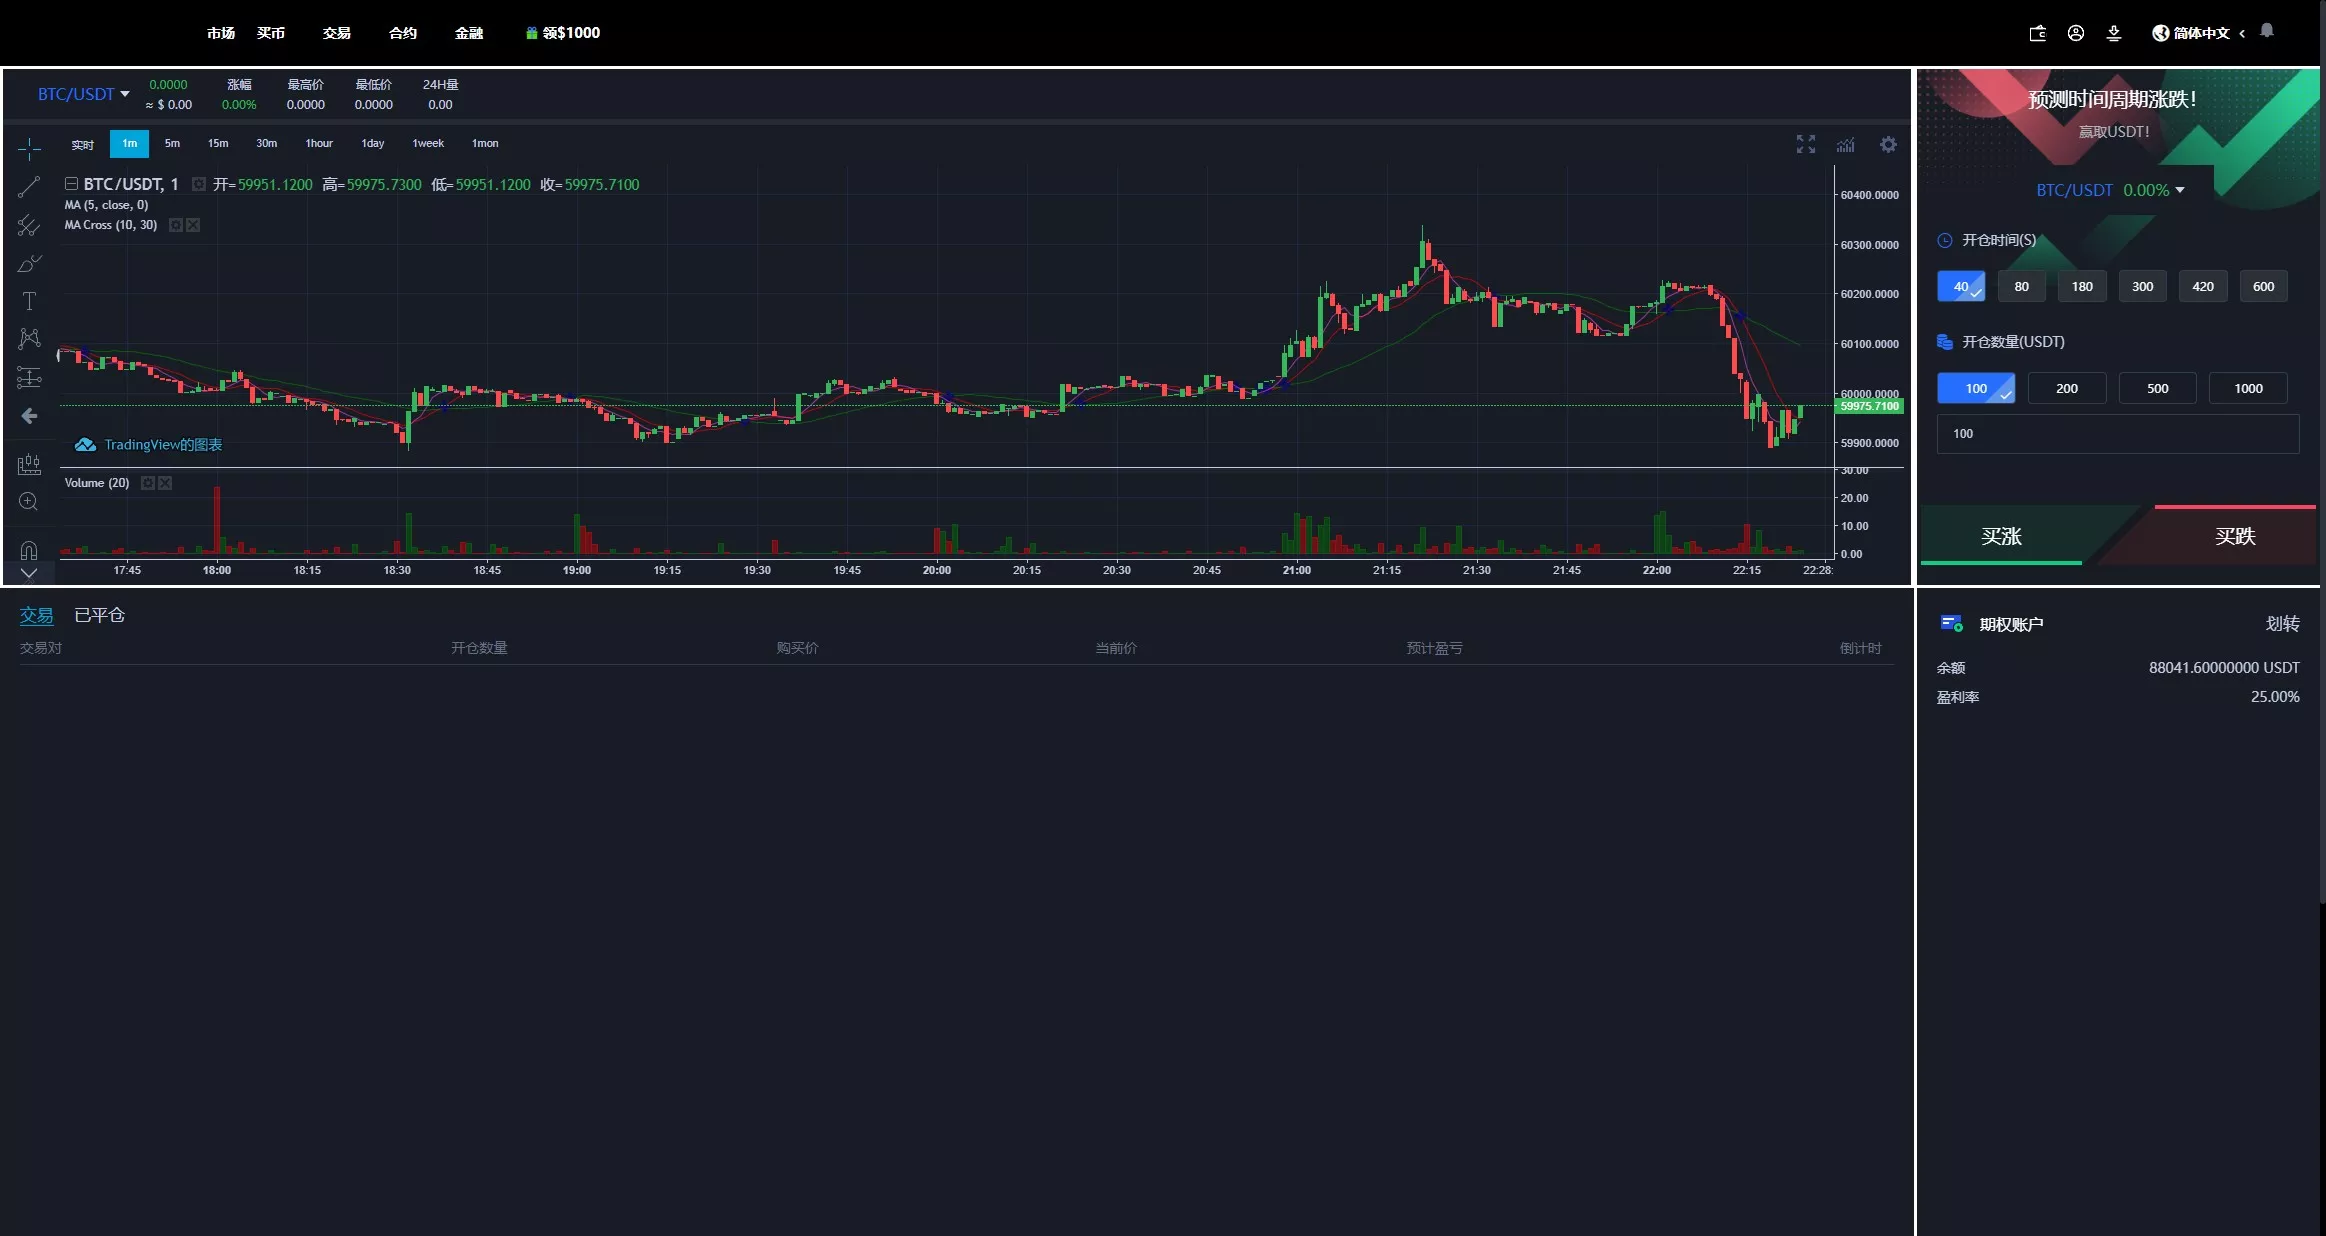Select 180 seconds opening time
The height and width of the screenshot is (1236, 2326).
click(2082, 286)
